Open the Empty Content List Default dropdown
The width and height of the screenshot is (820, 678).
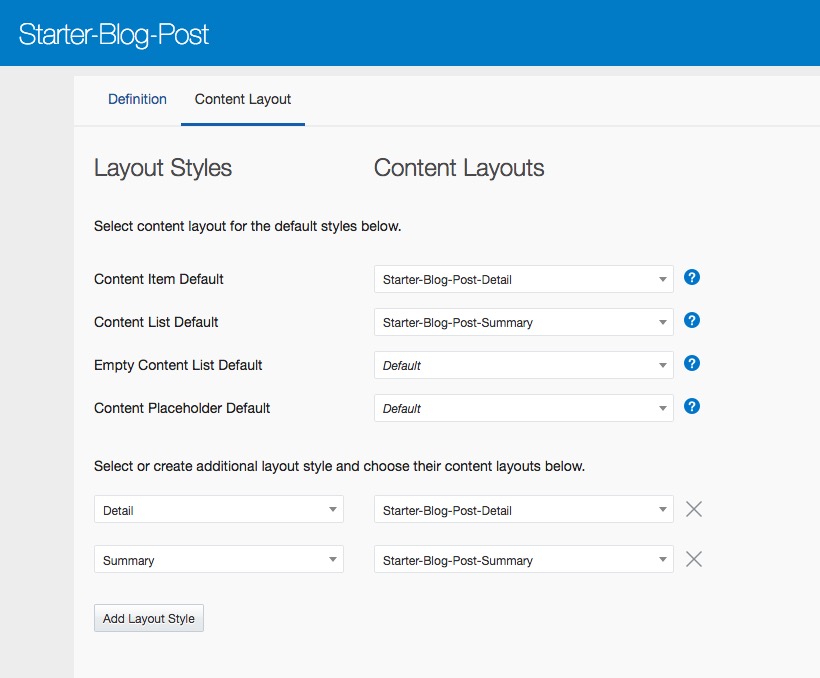pos(523,366)
